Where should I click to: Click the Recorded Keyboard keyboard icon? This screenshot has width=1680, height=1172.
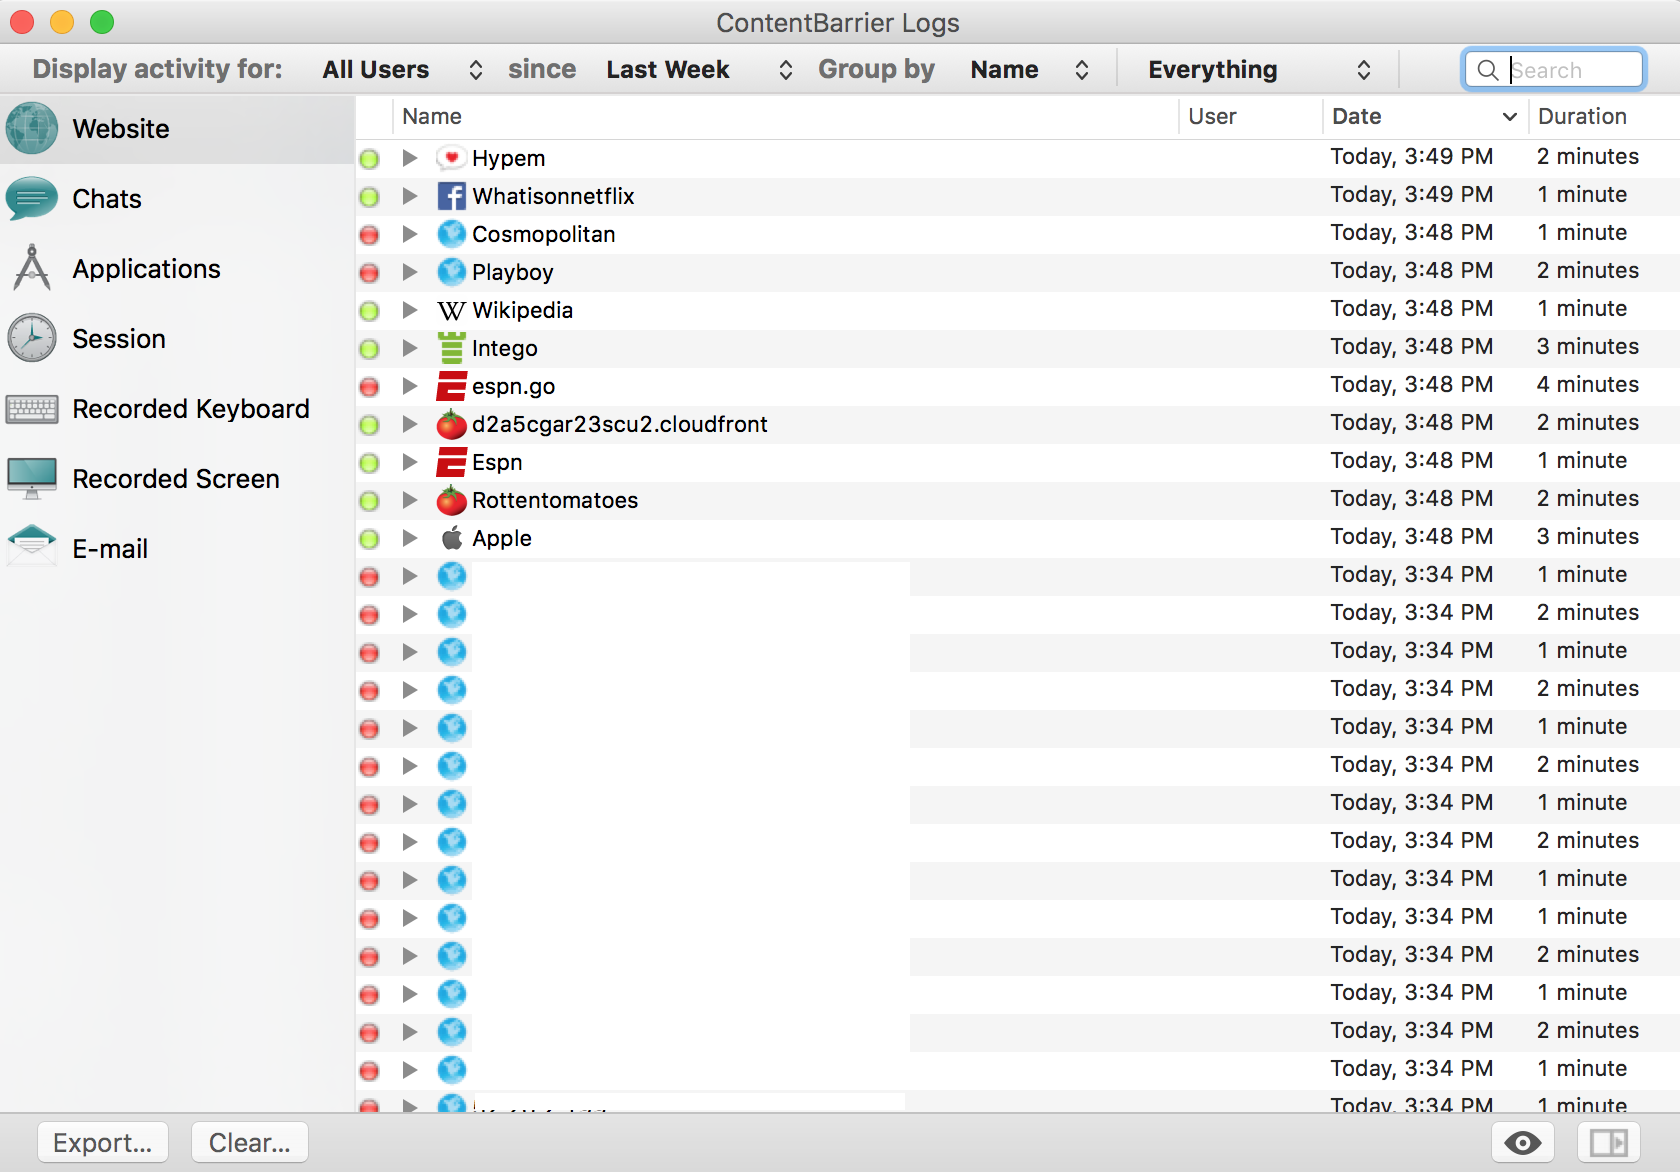point(32,409)
